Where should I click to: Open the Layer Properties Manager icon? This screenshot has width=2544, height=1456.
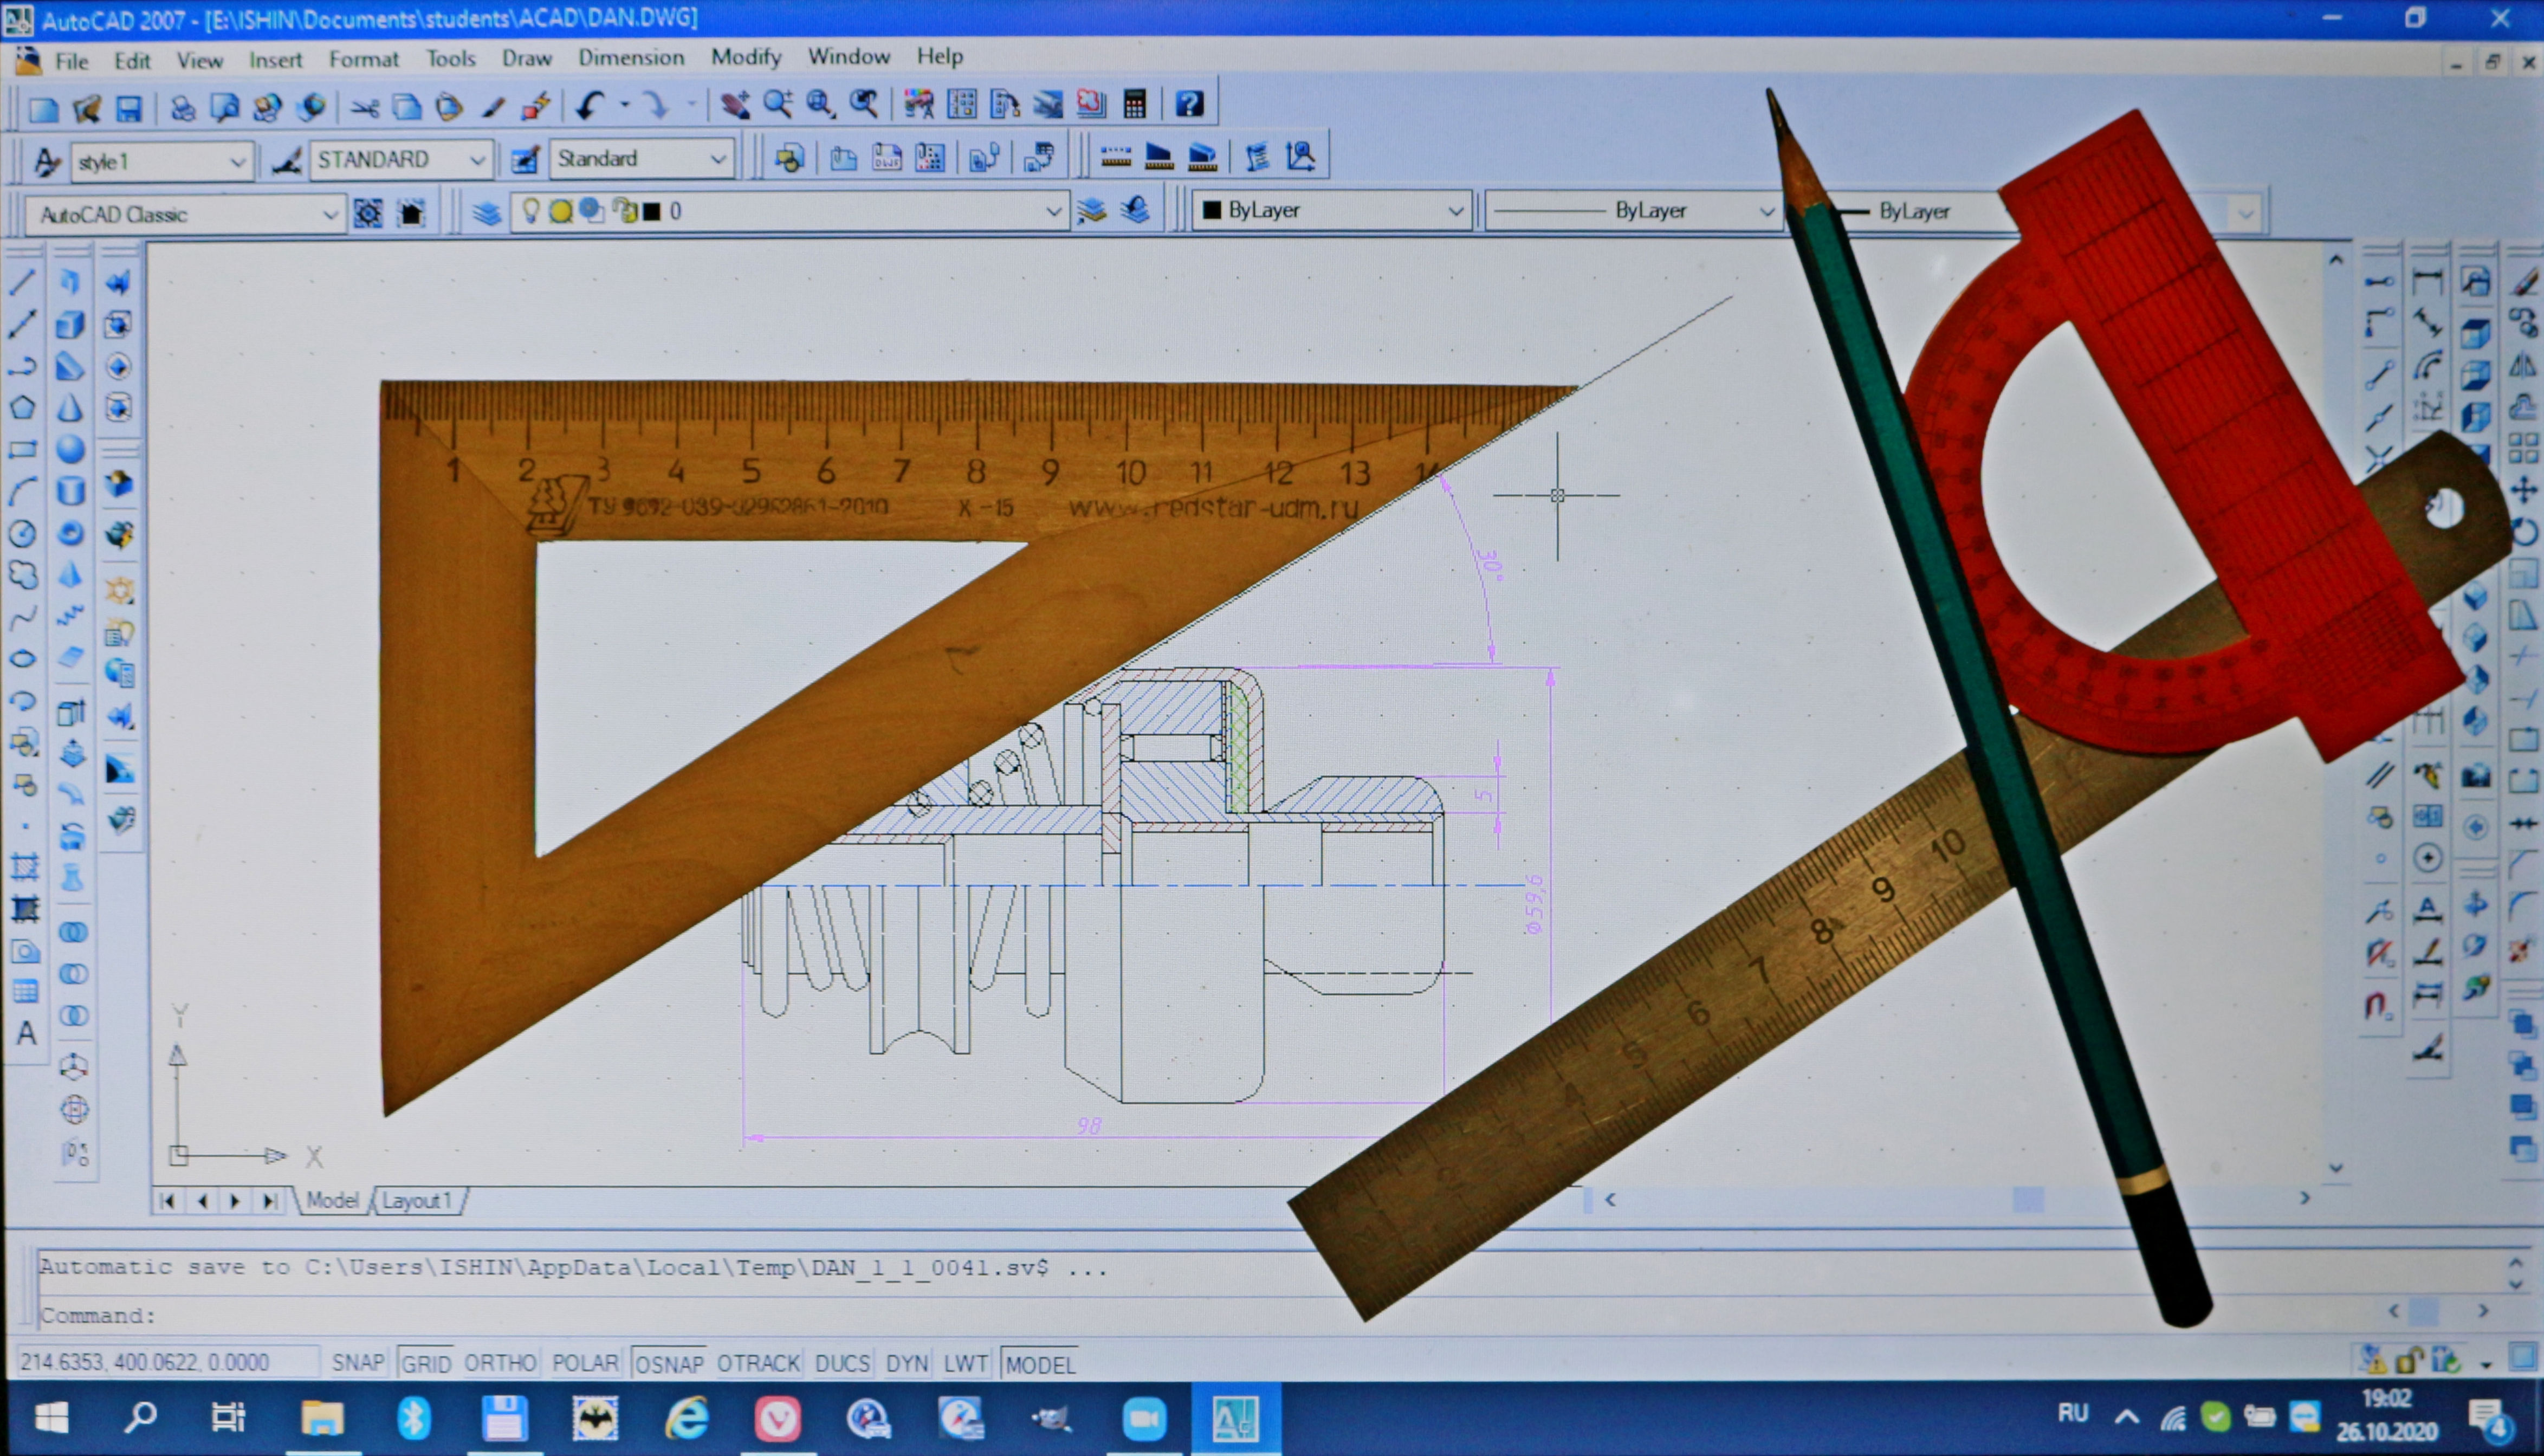(x=487, y=213)
